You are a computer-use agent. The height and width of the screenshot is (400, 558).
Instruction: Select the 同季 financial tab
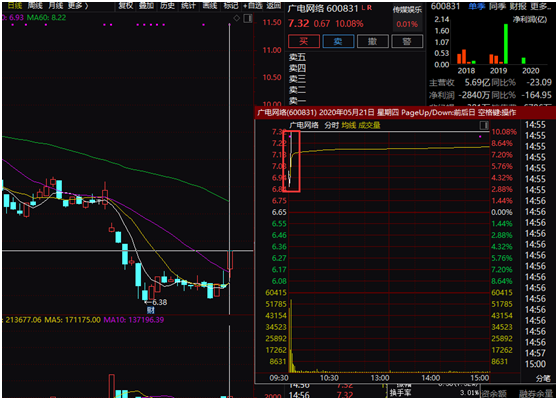(x=497, y=6)
